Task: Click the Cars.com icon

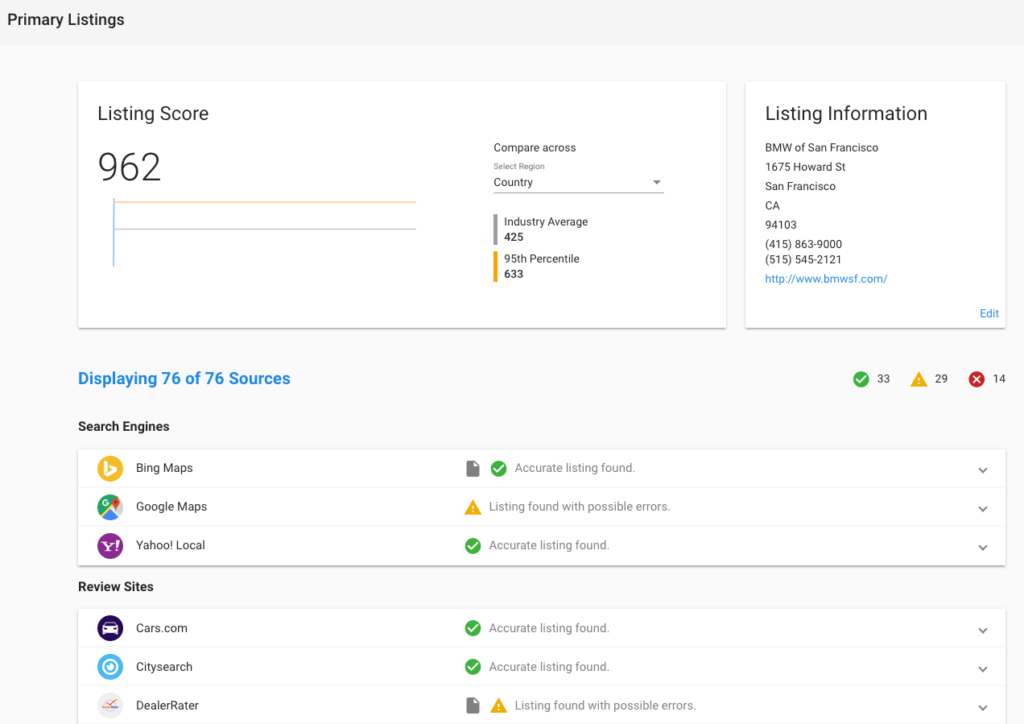Action: [x=110, y=628]
